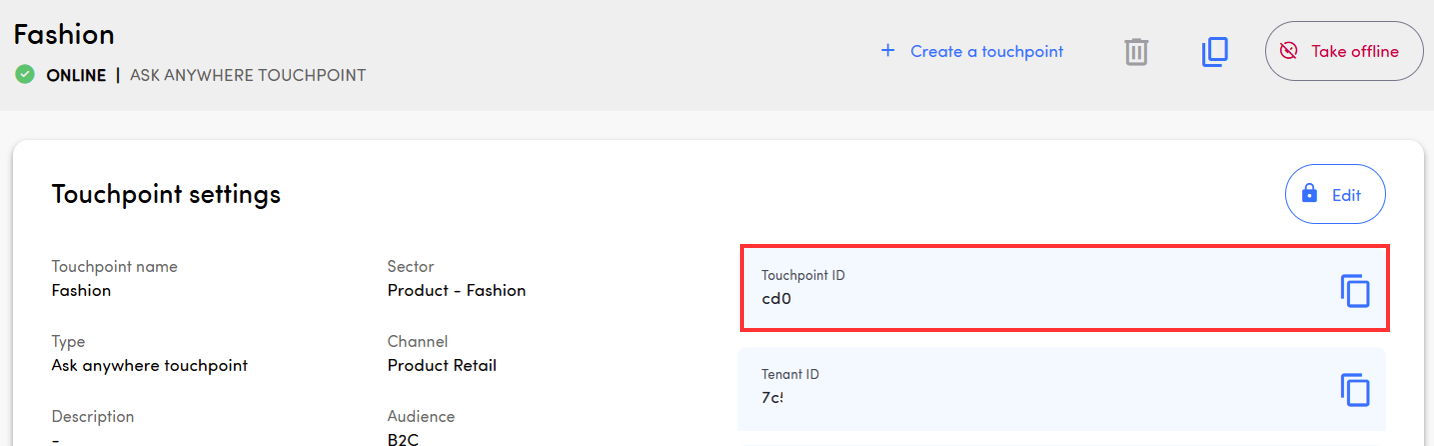Screen dimensions: 1434x446
Task: Copy the Touchpoint ID with copy icon
Action: pos(1355,291)
